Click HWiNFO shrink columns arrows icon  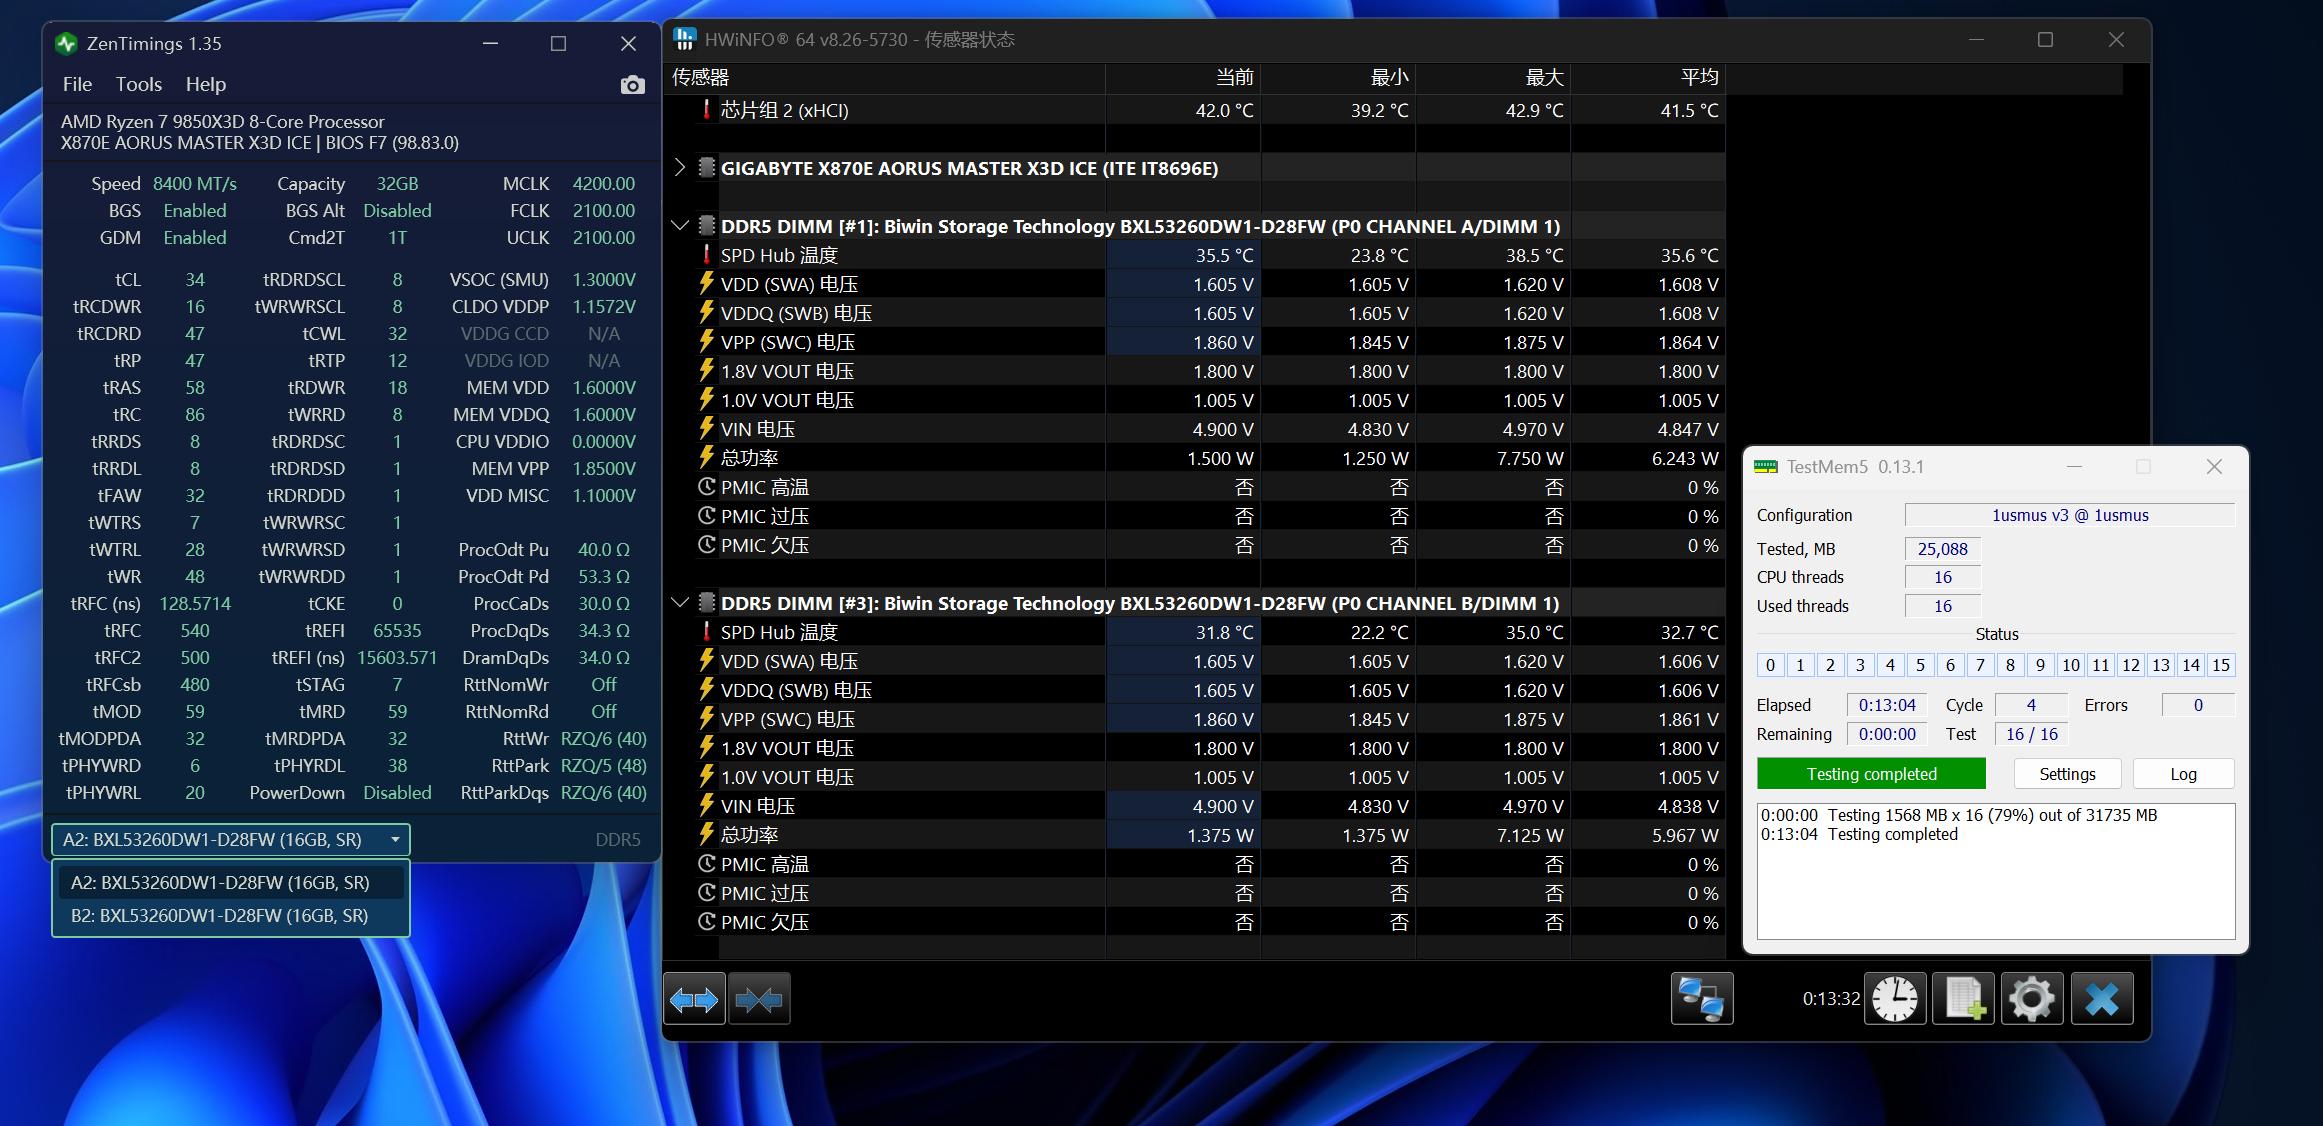759,999
